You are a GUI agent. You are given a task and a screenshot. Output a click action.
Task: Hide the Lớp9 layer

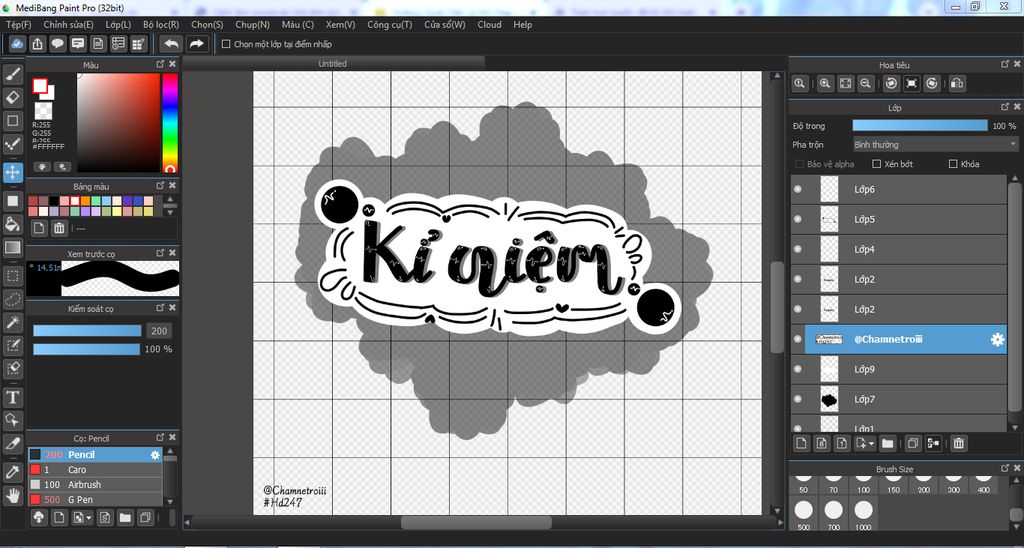(x=797, y=370)
